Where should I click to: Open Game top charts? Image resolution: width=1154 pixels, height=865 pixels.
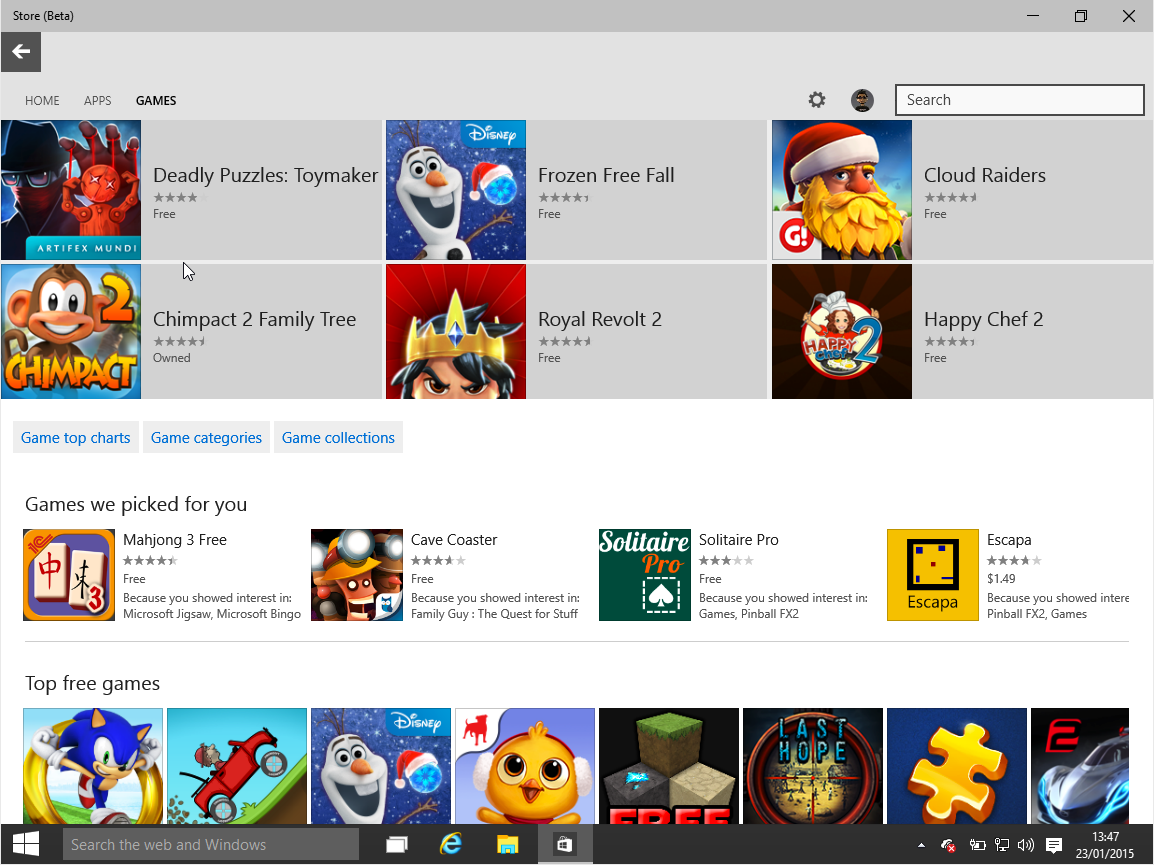click(75, 437)
